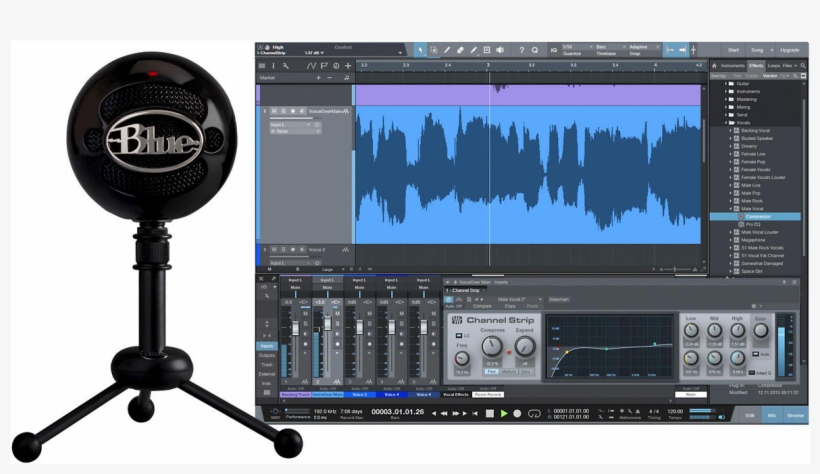The width and height of the screenshot is (820, 474).
Task: Open the Bars timebase dropdown
Action: pos(611,47)
